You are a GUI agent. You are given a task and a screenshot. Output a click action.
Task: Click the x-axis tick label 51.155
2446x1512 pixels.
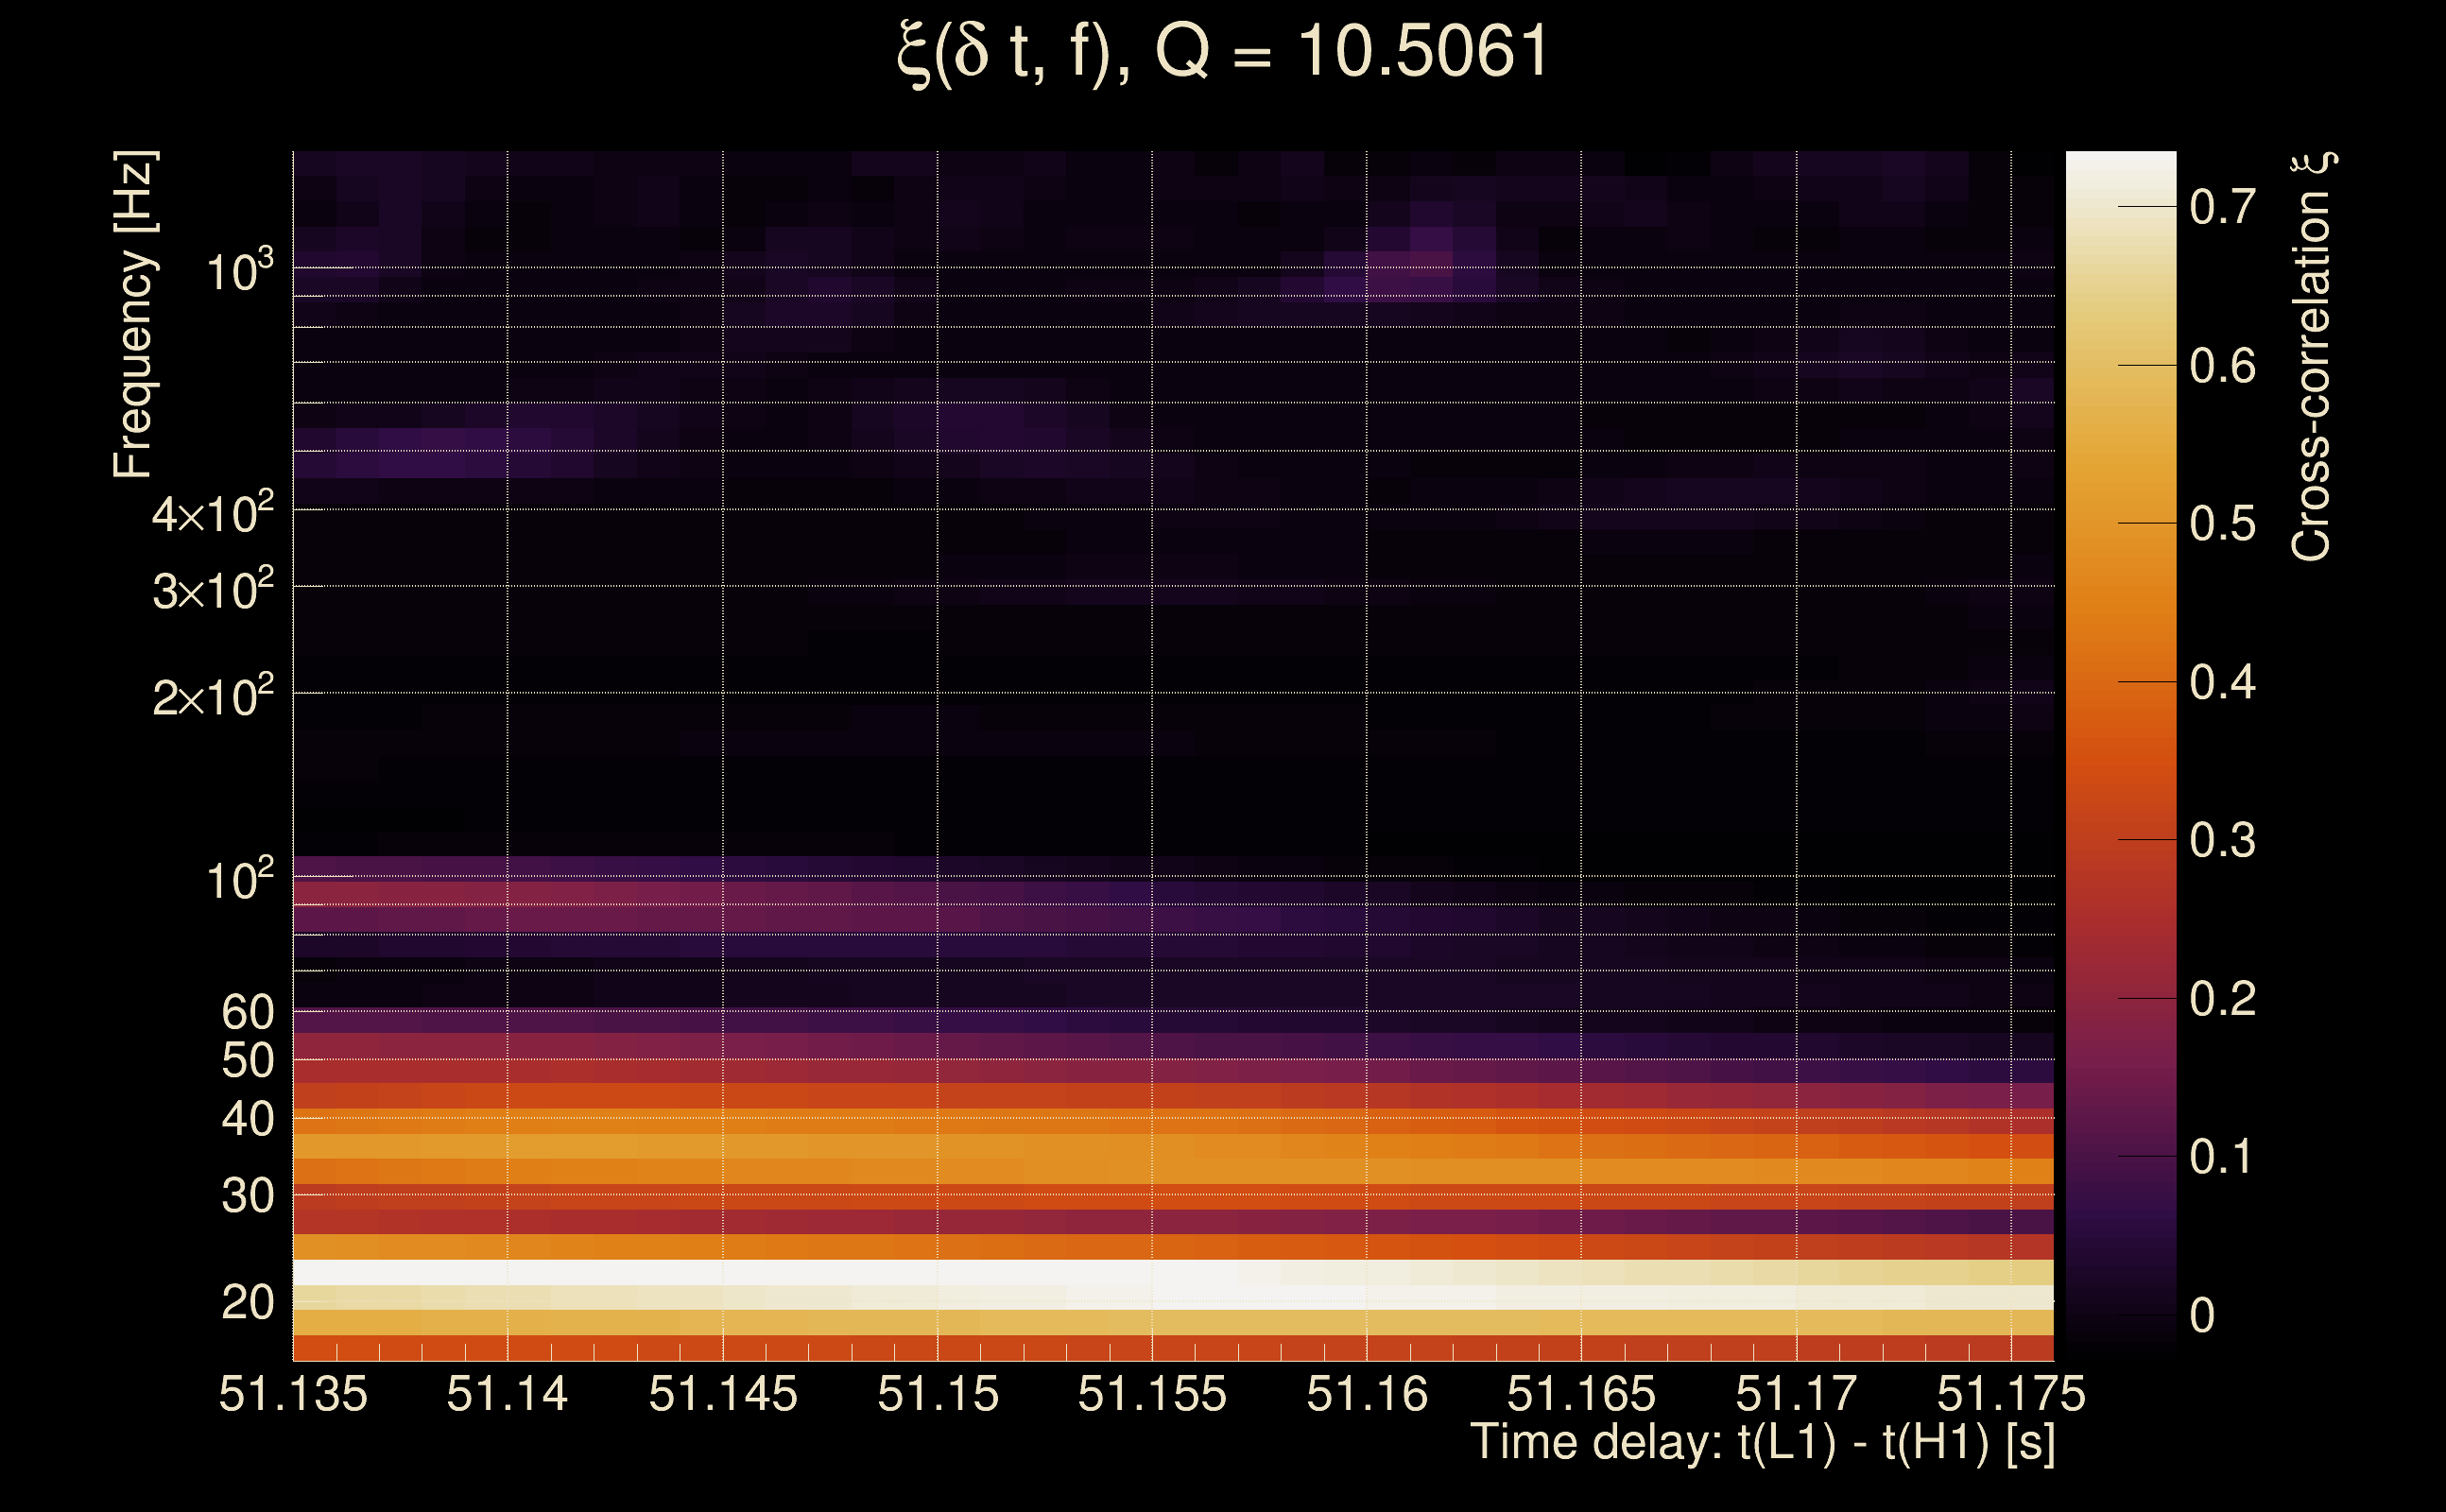pyautogui.click(x=1152, y=1394)
